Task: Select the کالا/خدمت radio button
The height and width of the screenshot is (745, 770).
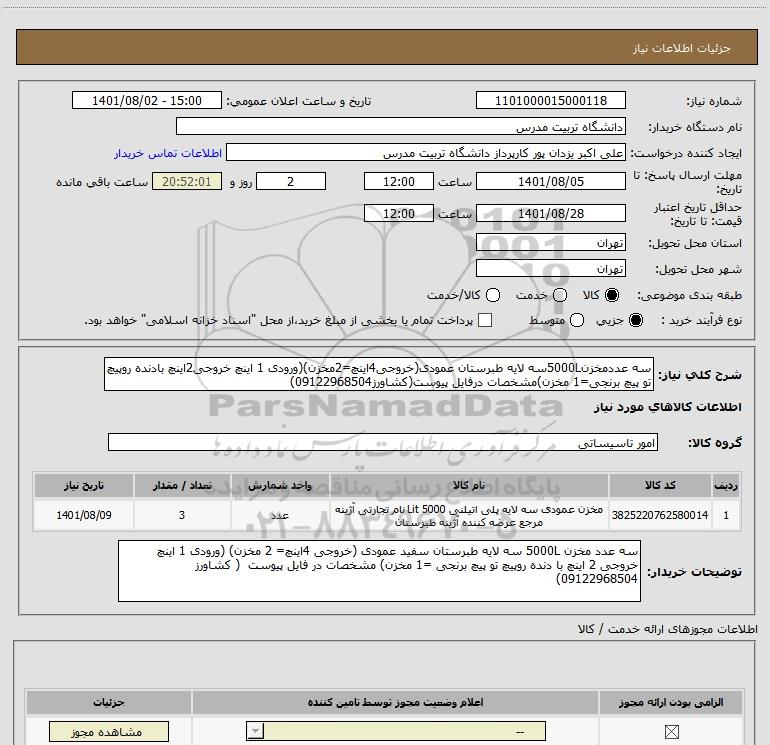Action: pos(493,295)
